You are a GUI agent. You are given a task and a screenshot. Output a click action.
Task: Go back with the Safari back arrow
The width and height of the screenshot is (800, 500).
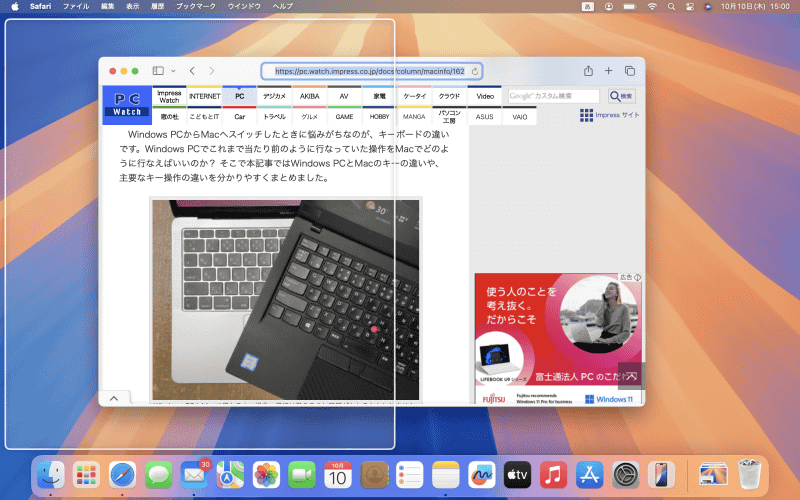192,71
